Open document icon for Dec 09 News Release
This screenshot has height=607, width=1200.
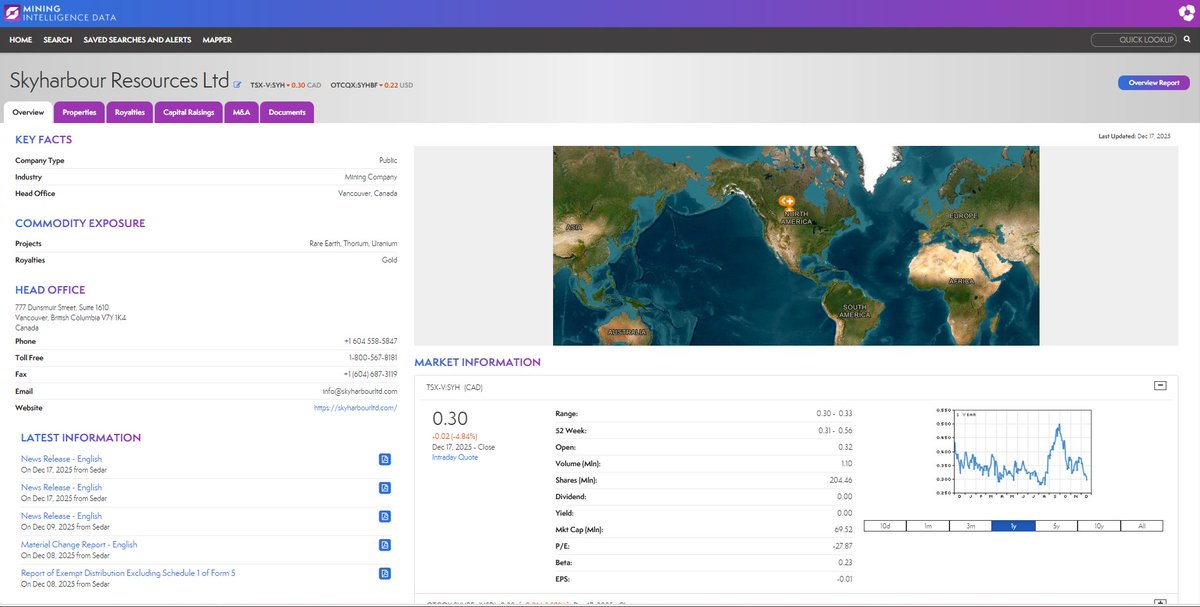click(384, 516)
